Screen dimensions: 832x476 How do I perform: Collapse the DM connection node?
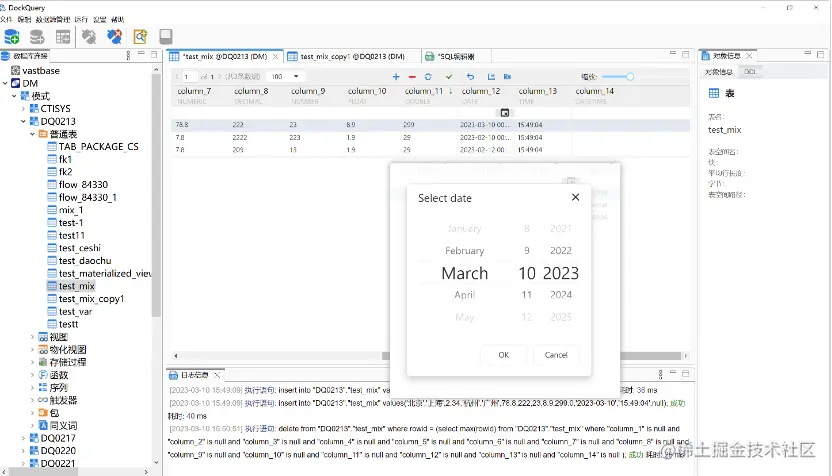(x=5, y=83)
